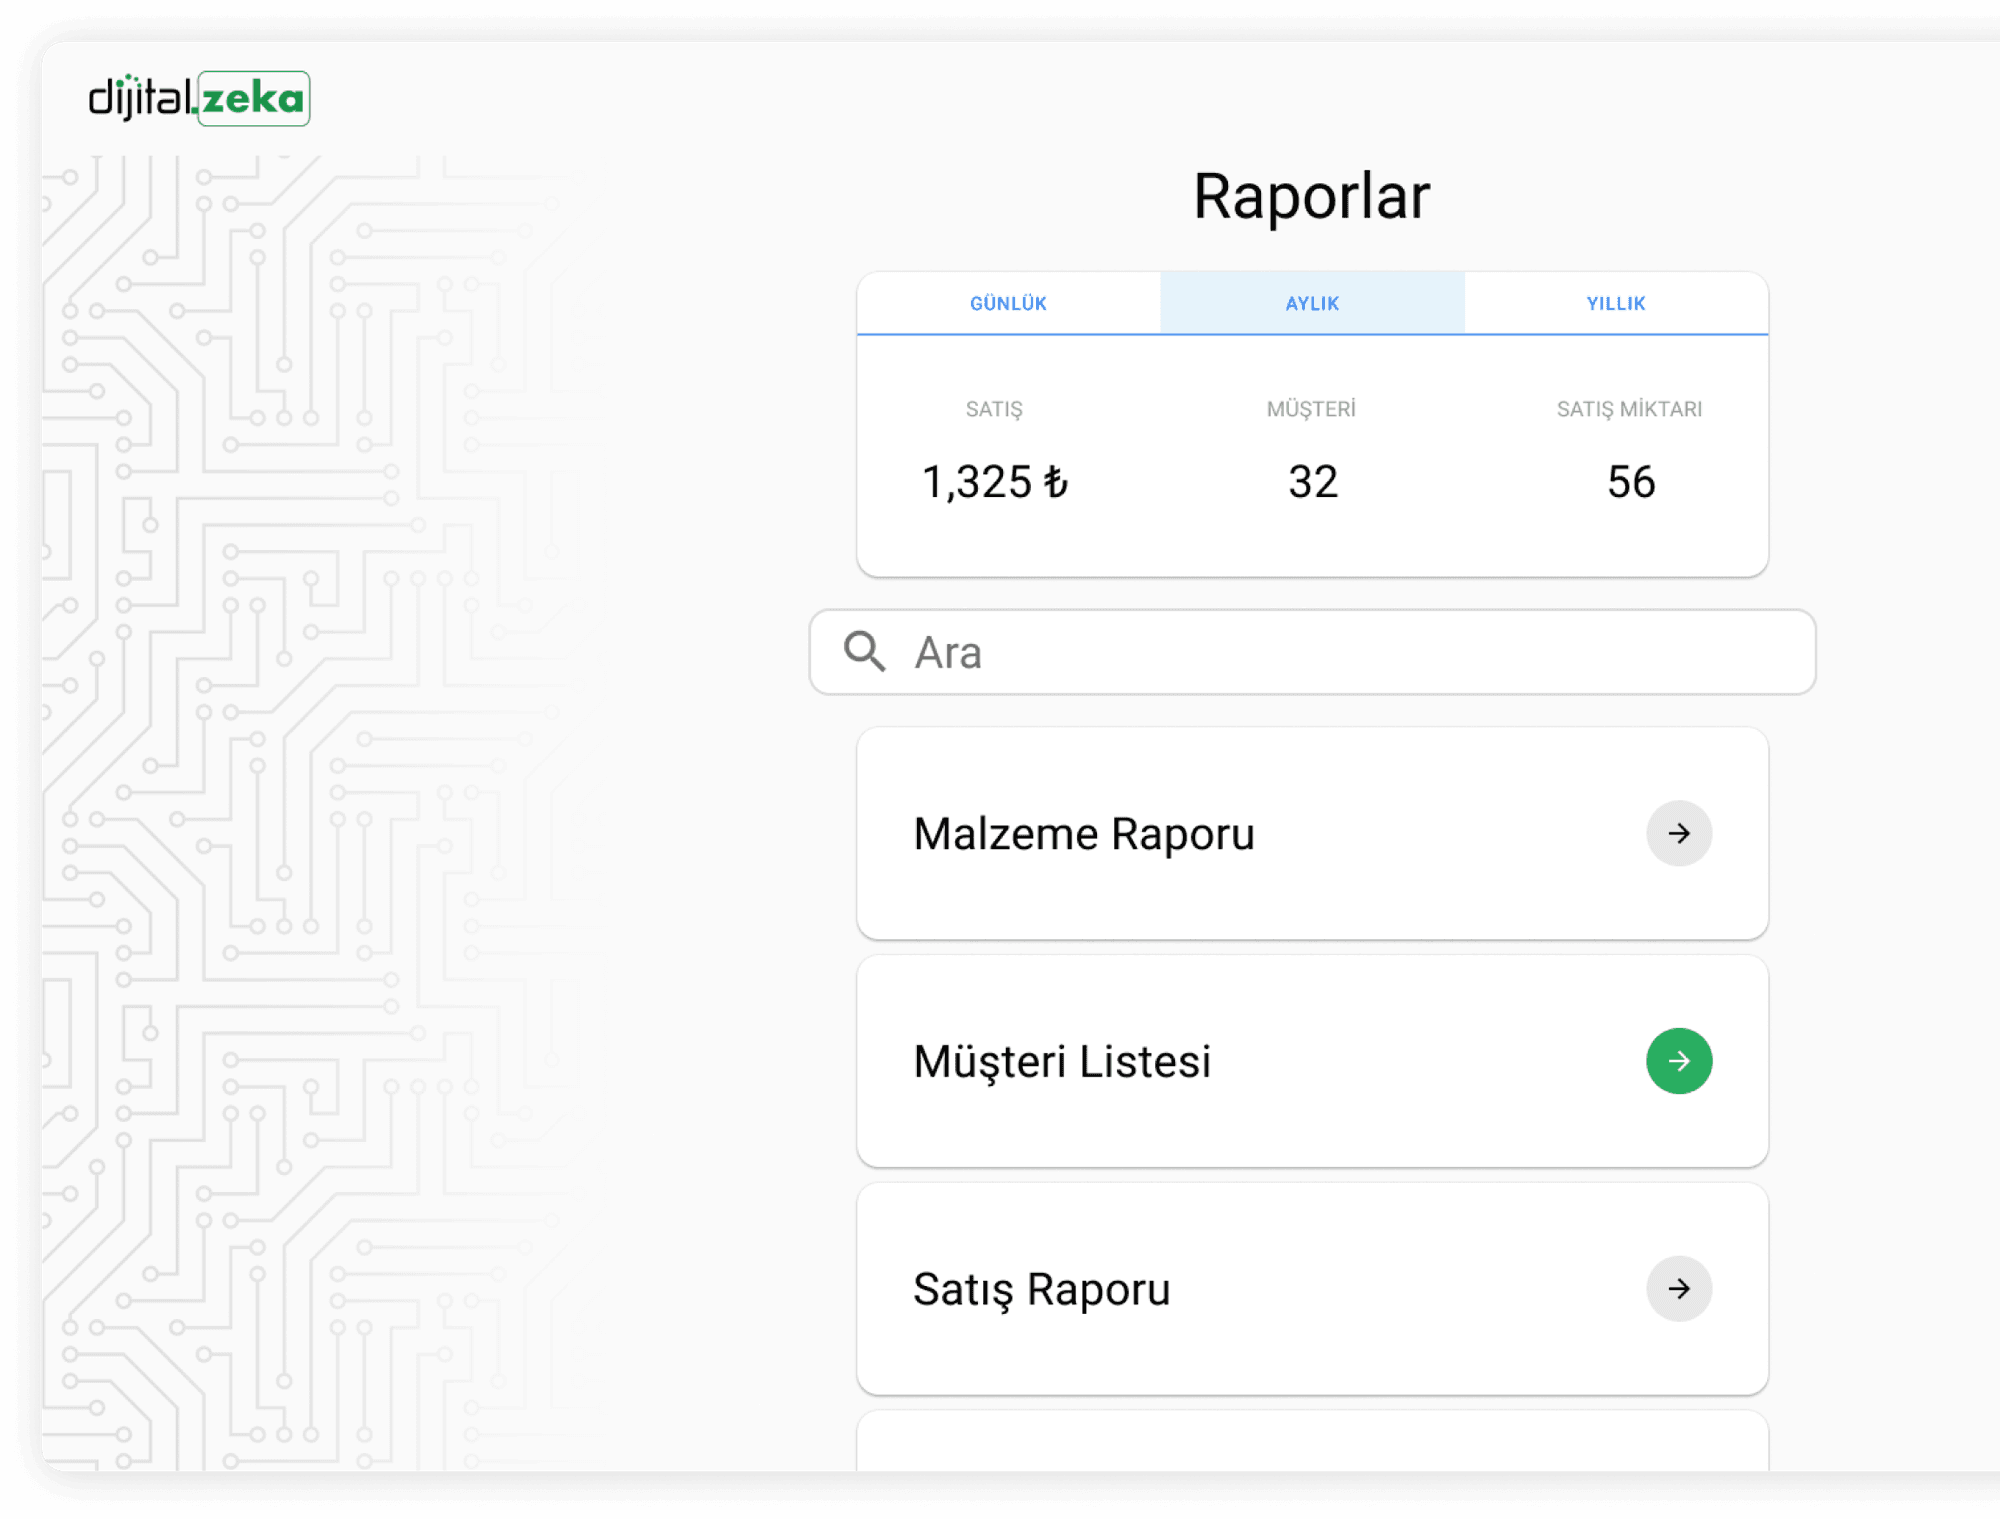The image size is (2000, 1519).
Task: Click the dijital.zeka logo
Action: click(199, 98)
